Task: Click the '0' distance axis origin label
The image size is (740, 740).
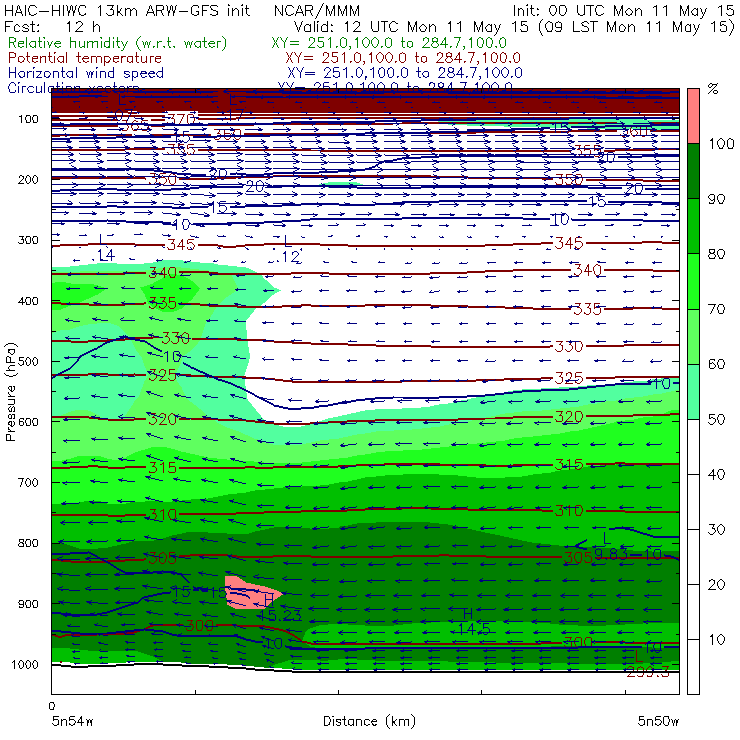Action: 52,706
